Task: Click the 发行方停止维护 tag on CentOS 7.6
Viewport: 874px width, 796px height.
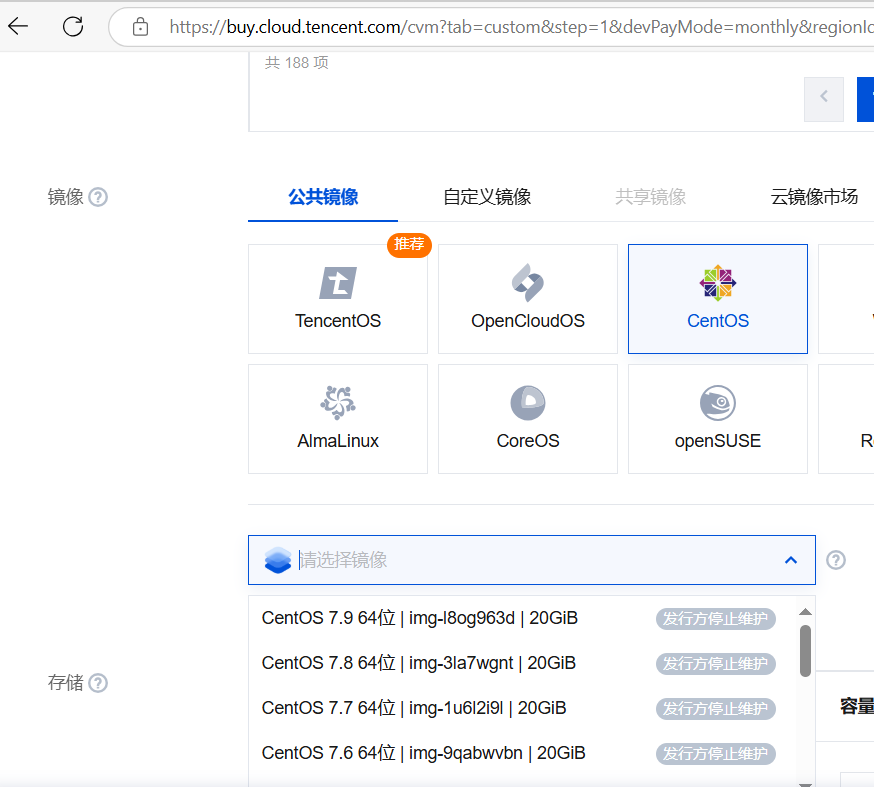Action: (x=715, y=754)
